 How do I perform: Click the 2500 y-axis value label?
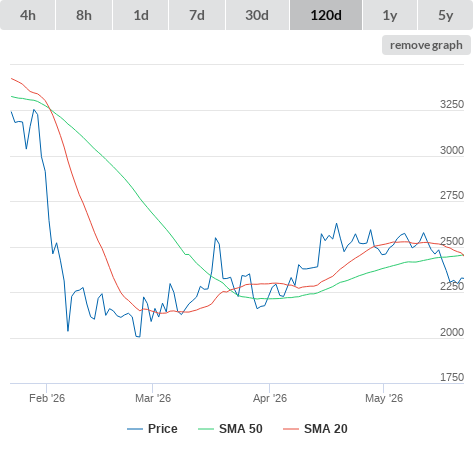click(452, 241)
